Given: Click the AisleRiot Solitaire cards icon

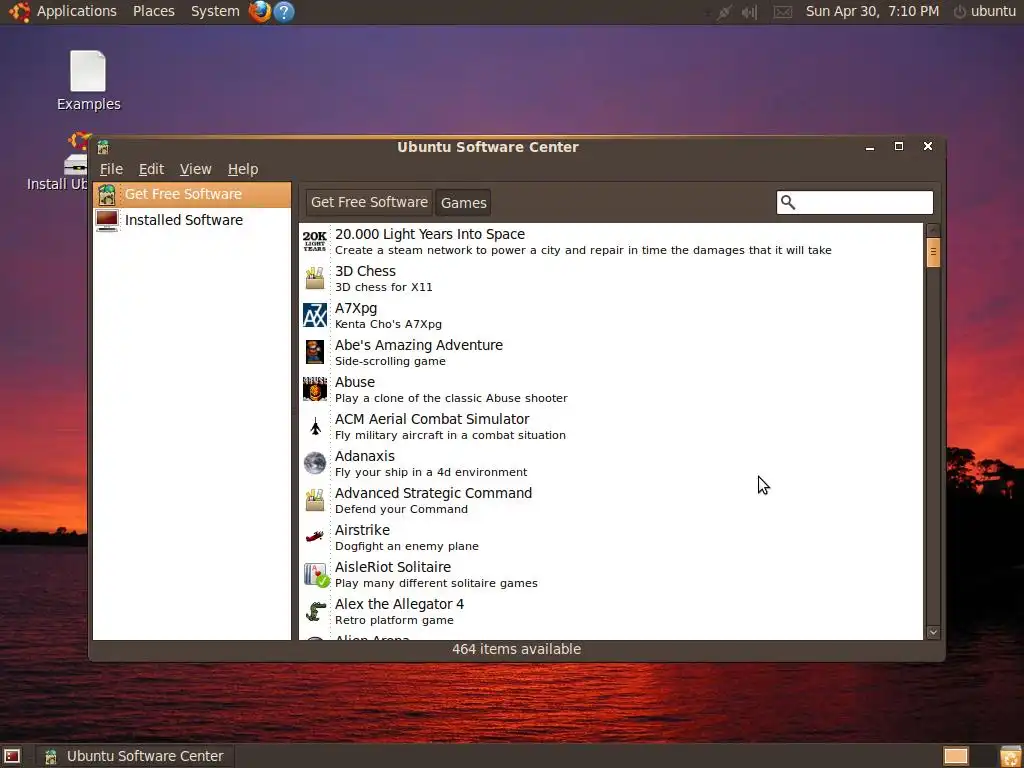Looking at the screenshot, I should (x=316, y=575).
